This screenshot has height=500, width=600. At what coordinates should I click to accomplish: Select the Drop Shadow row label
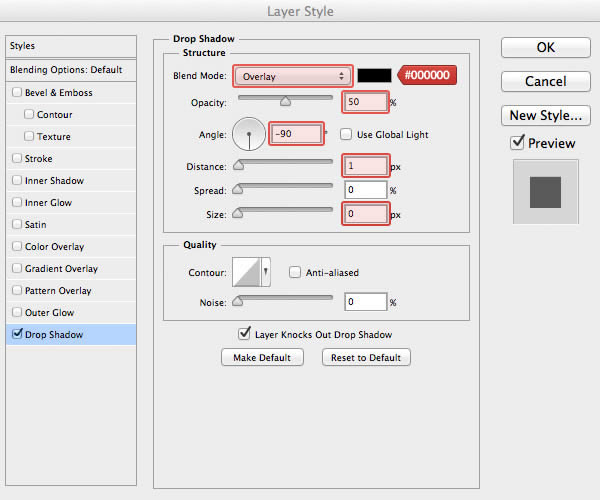coord(54,334)
